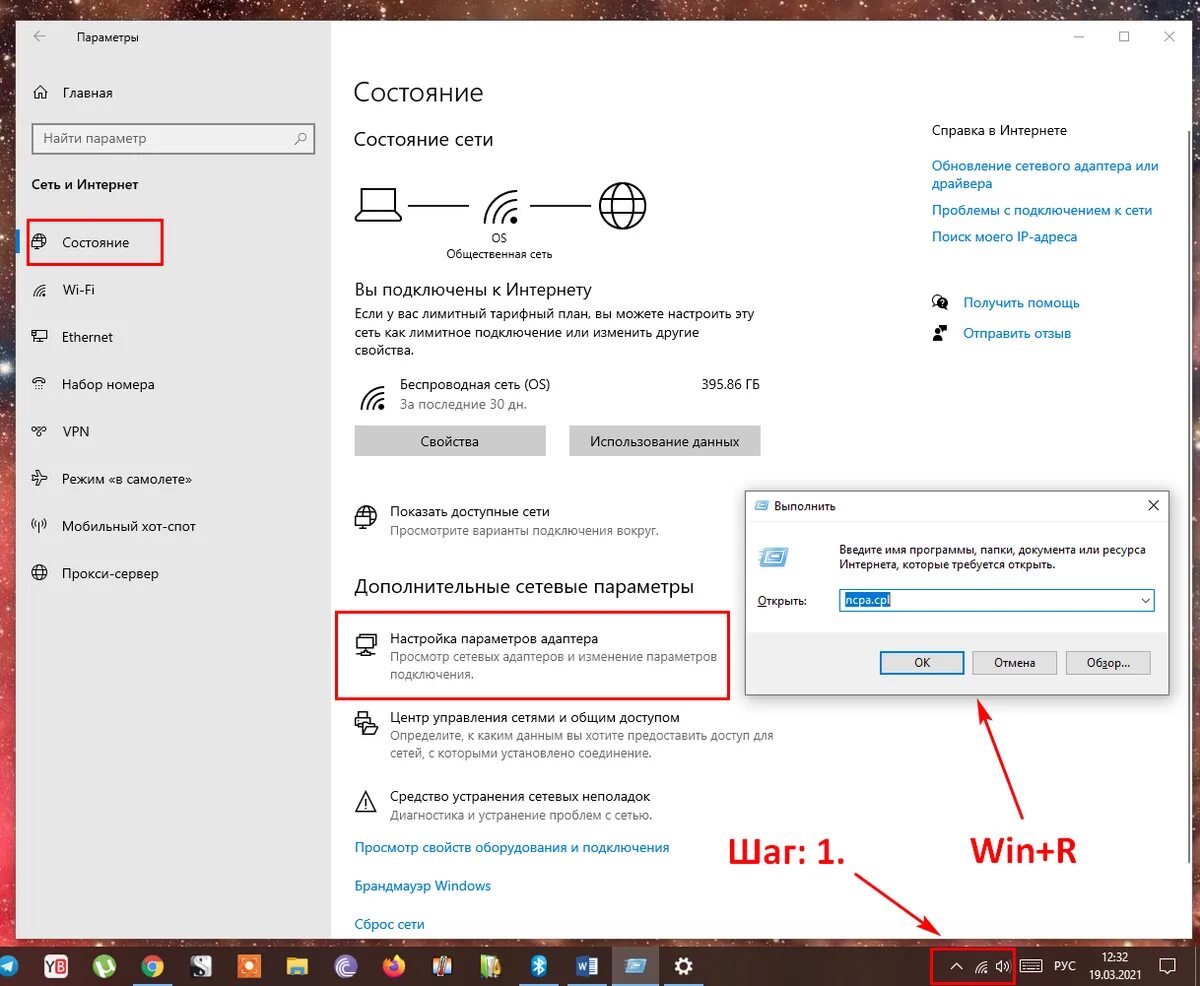Click Беспроводная сеть (OS) entry
The image size is (1200, 986).
tap(475, 384)
